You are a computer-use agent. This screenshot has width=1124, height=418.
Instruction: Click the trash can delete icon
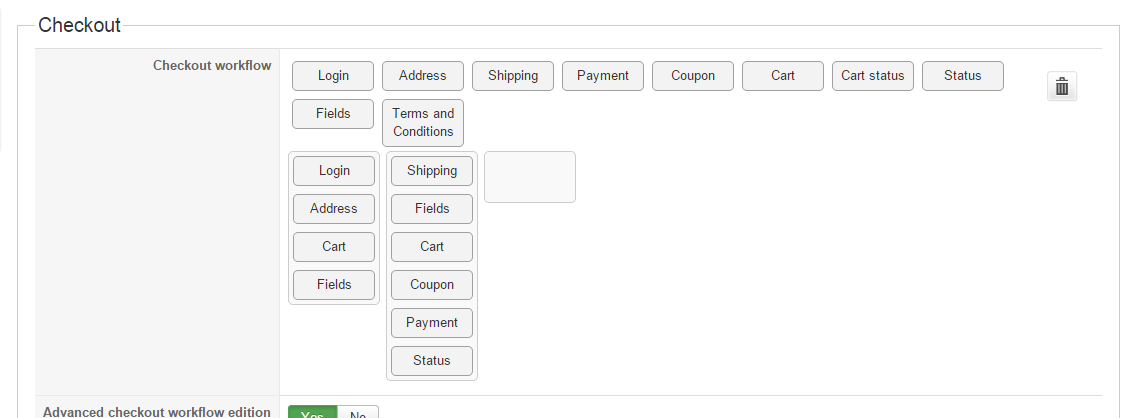pos(1062,87)
